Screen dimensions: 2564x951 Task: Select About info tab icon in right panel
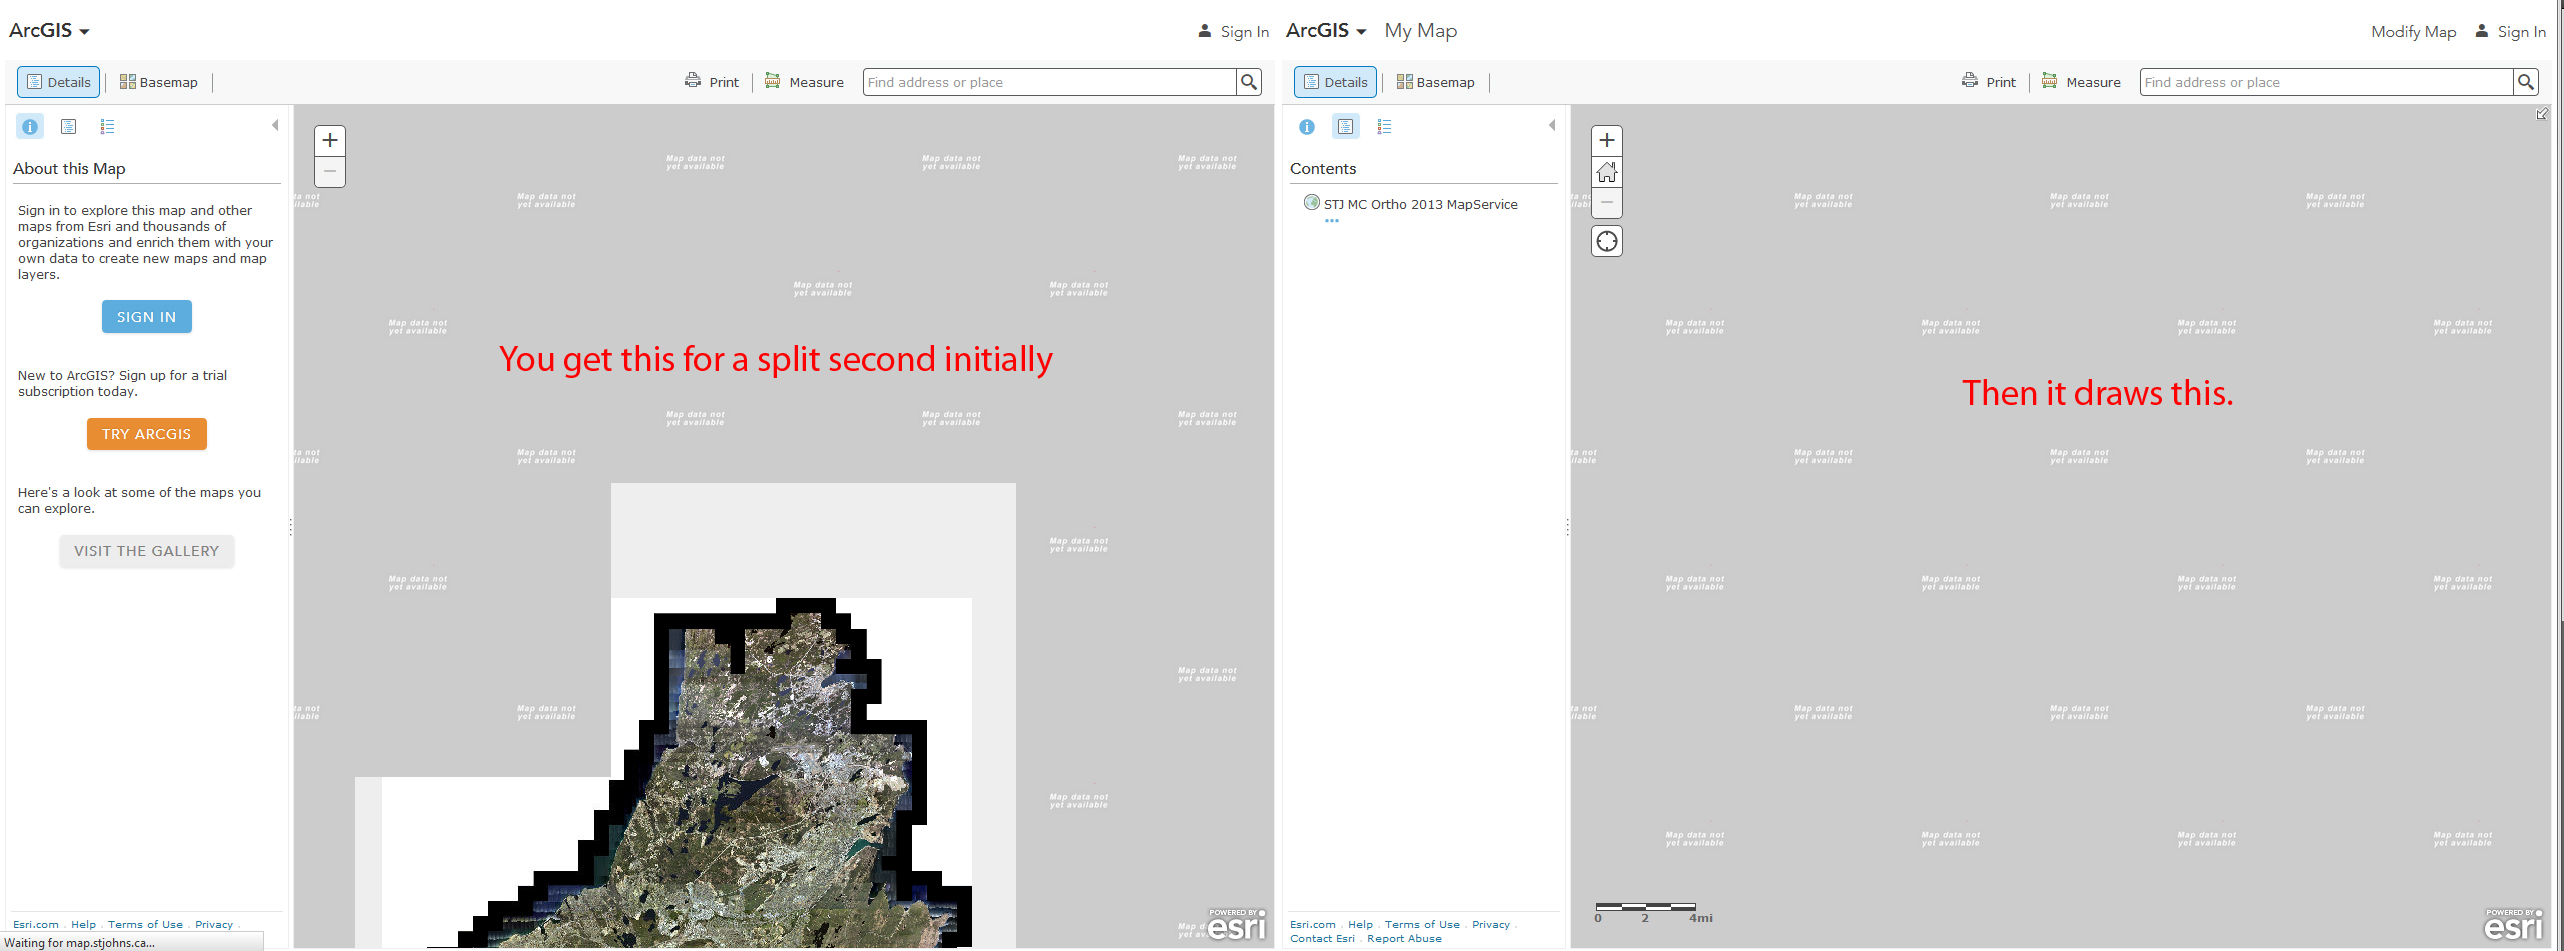[x=1307, y=127]
